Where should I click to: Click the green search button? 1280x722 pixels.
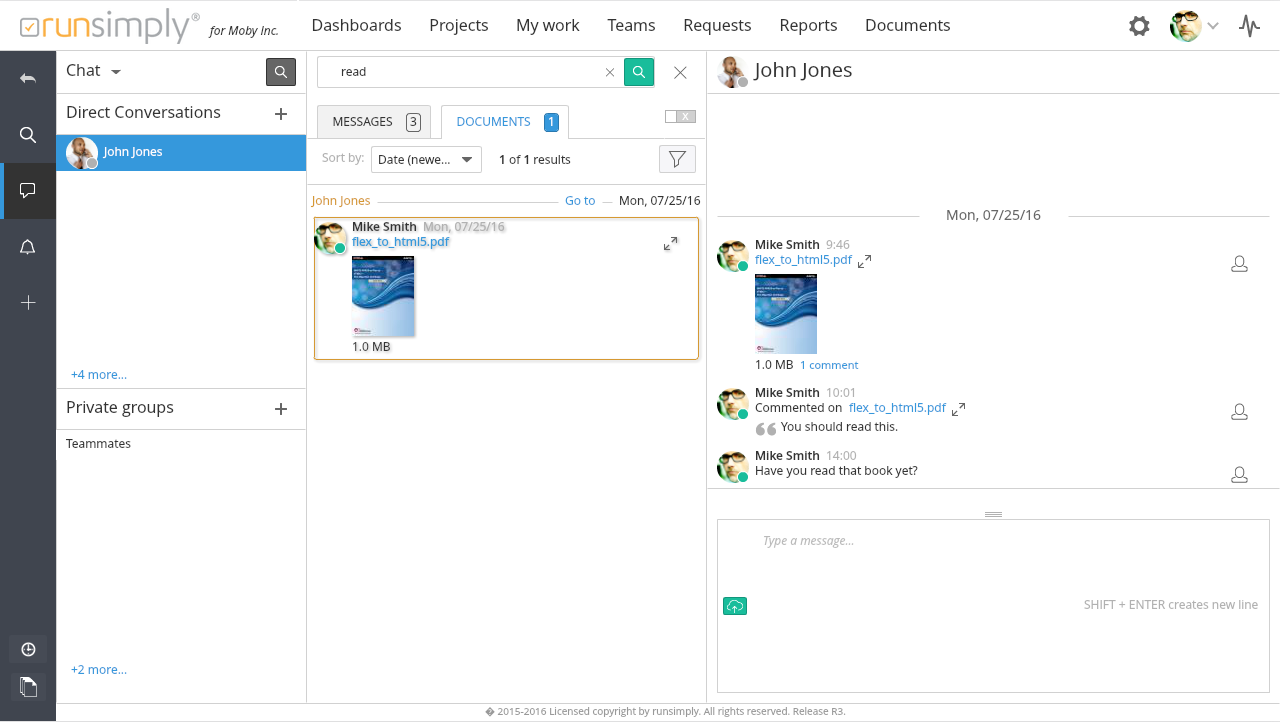(x=639, y=72)
